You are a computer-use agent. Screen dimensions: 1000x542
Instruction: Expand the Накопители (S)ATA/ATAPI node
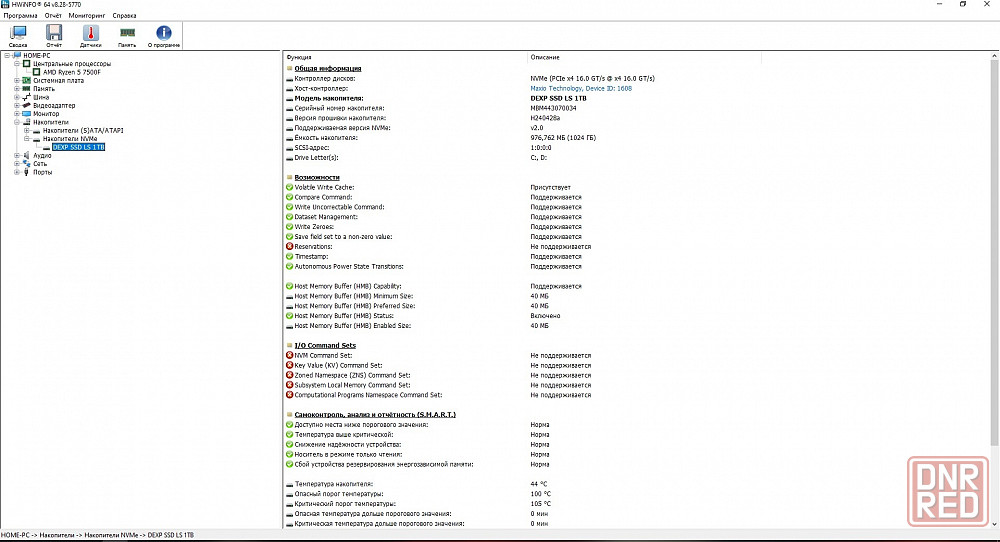(x=27, y=130)
